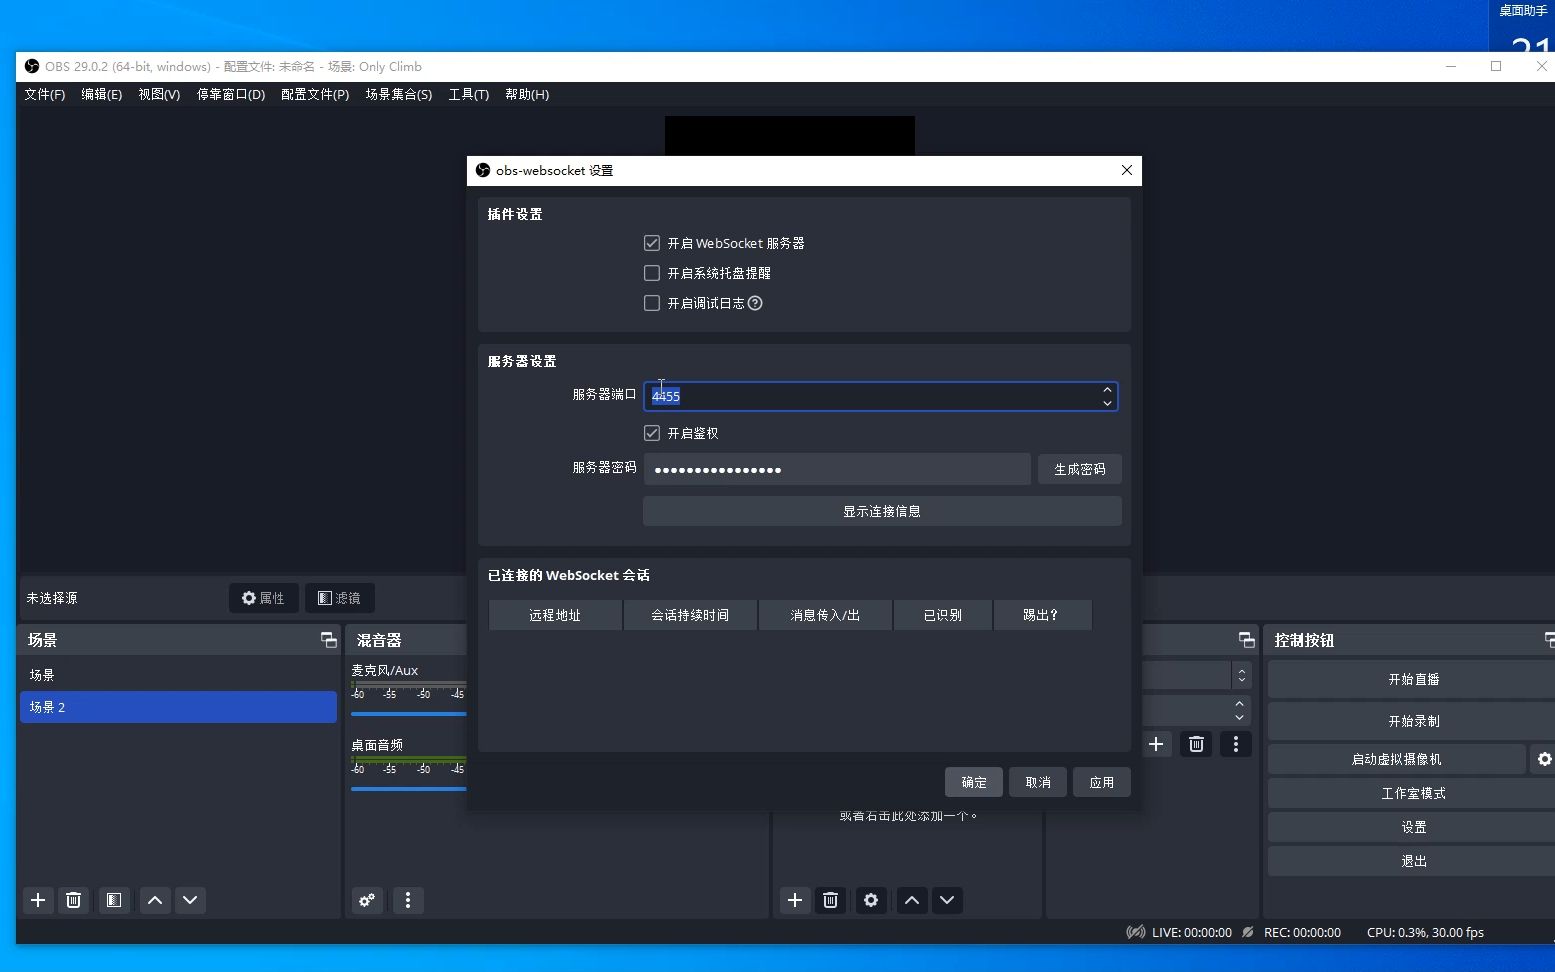The height and width of the screenshot is (972, 1555).
Task: Pop out the Scenes dock panel
Action: [328, 640]
